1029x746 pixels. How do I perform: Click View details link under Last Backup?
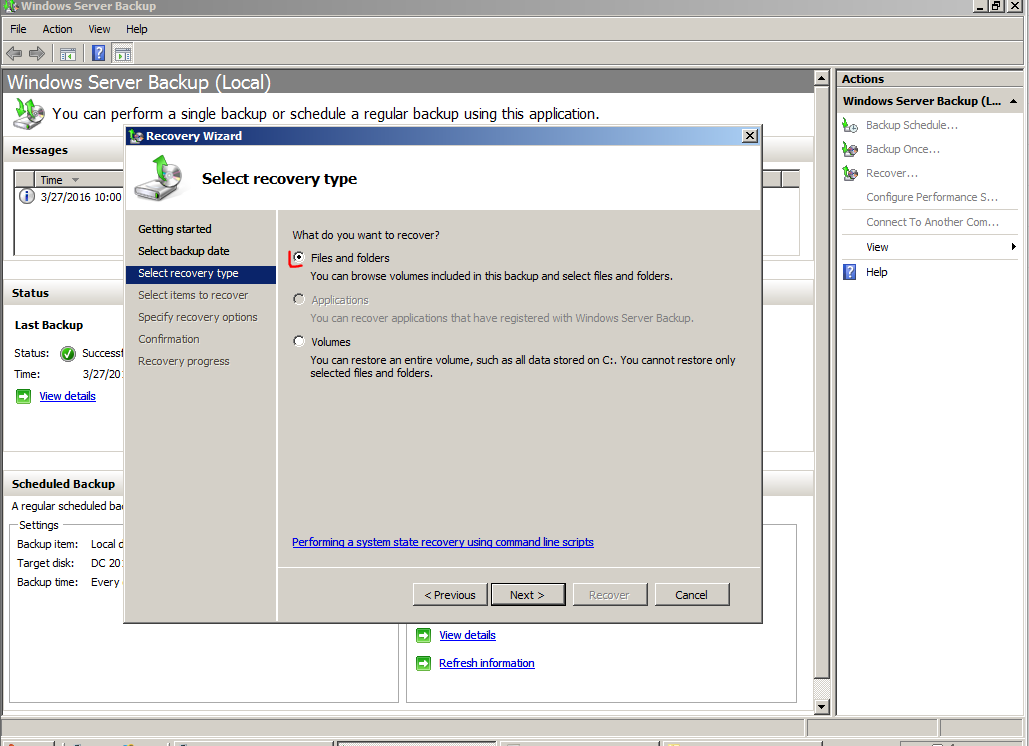68,396
